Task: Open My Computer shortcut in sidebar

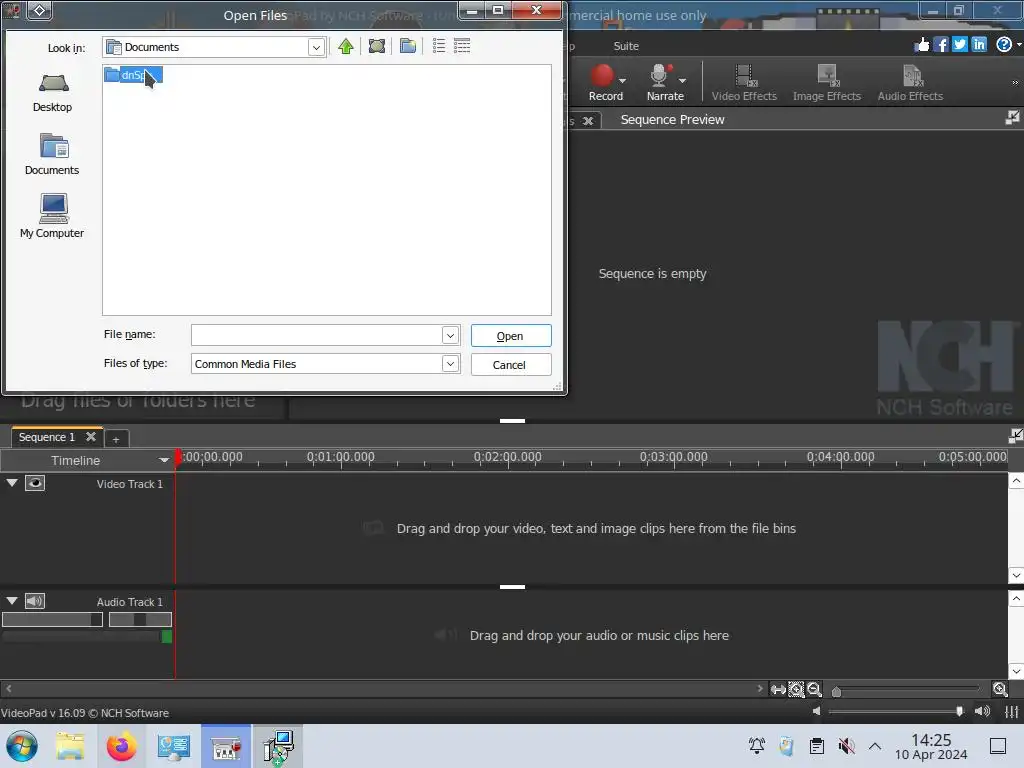Action: (x=52, y=216)
